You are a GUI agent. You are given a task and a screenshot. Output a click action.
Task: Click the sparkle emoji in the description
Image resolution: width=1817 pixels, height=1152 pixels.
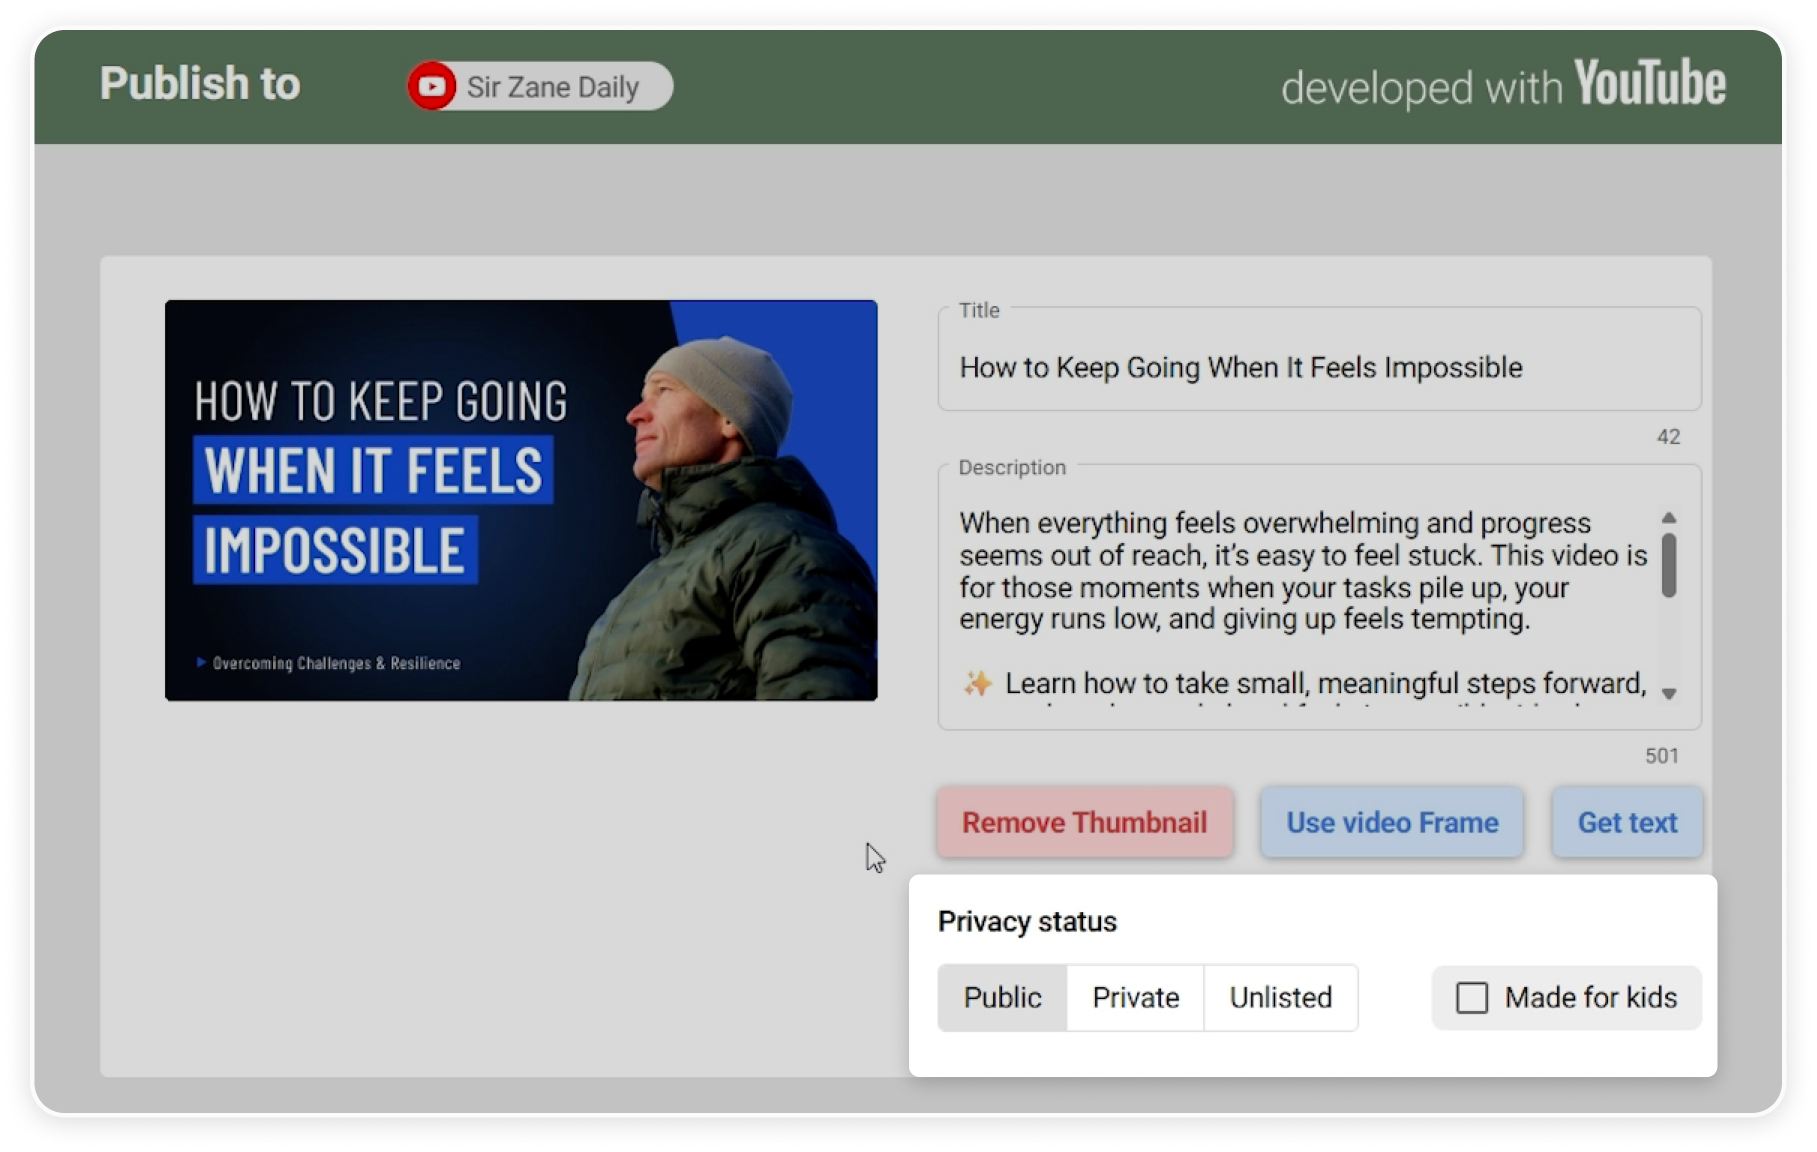click(x=977, y=684)
